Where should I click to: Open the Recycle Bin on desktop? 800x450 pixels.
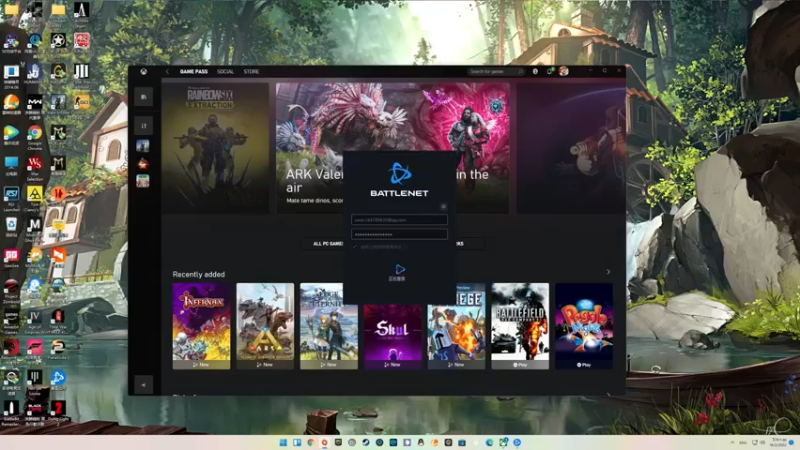click(x=11, y=228)
